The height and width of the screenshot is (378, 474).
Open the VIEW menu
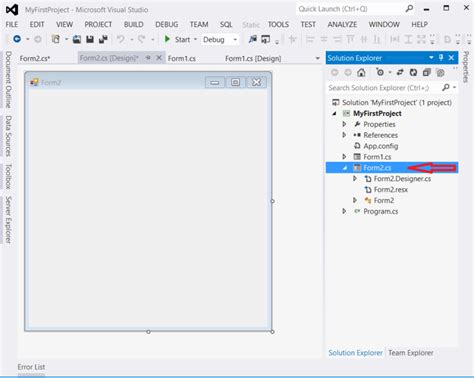[x=64, y=24]
